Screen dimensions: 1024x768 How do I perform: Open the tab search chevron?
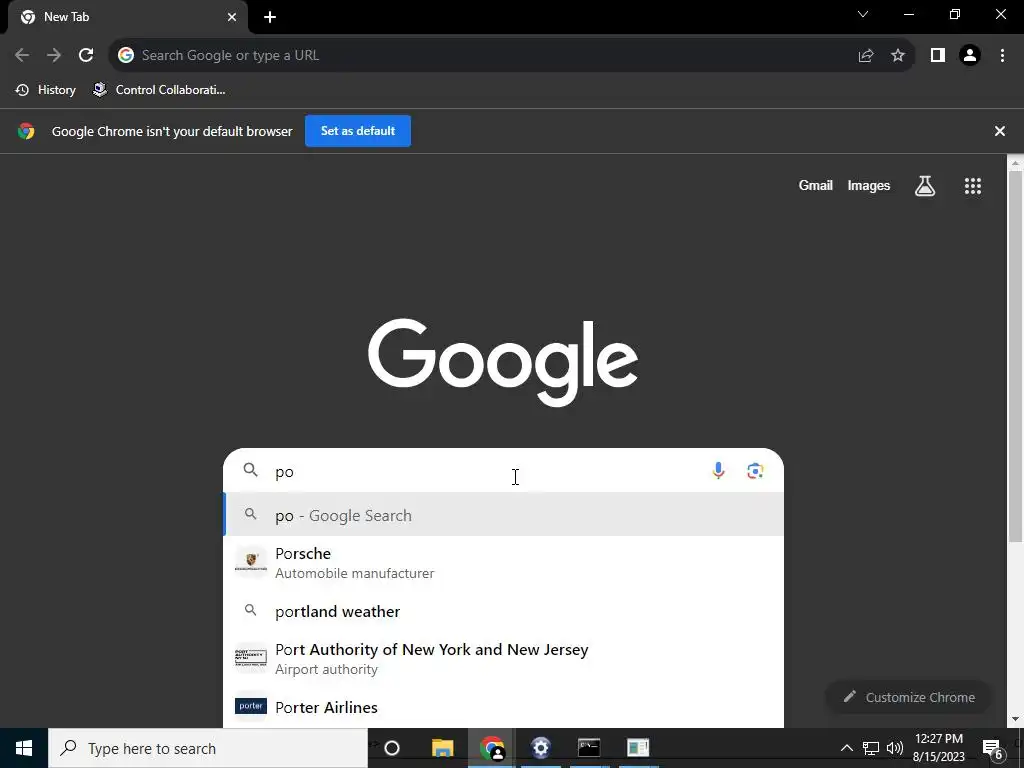pyautogui.click(x=863, y=14)
